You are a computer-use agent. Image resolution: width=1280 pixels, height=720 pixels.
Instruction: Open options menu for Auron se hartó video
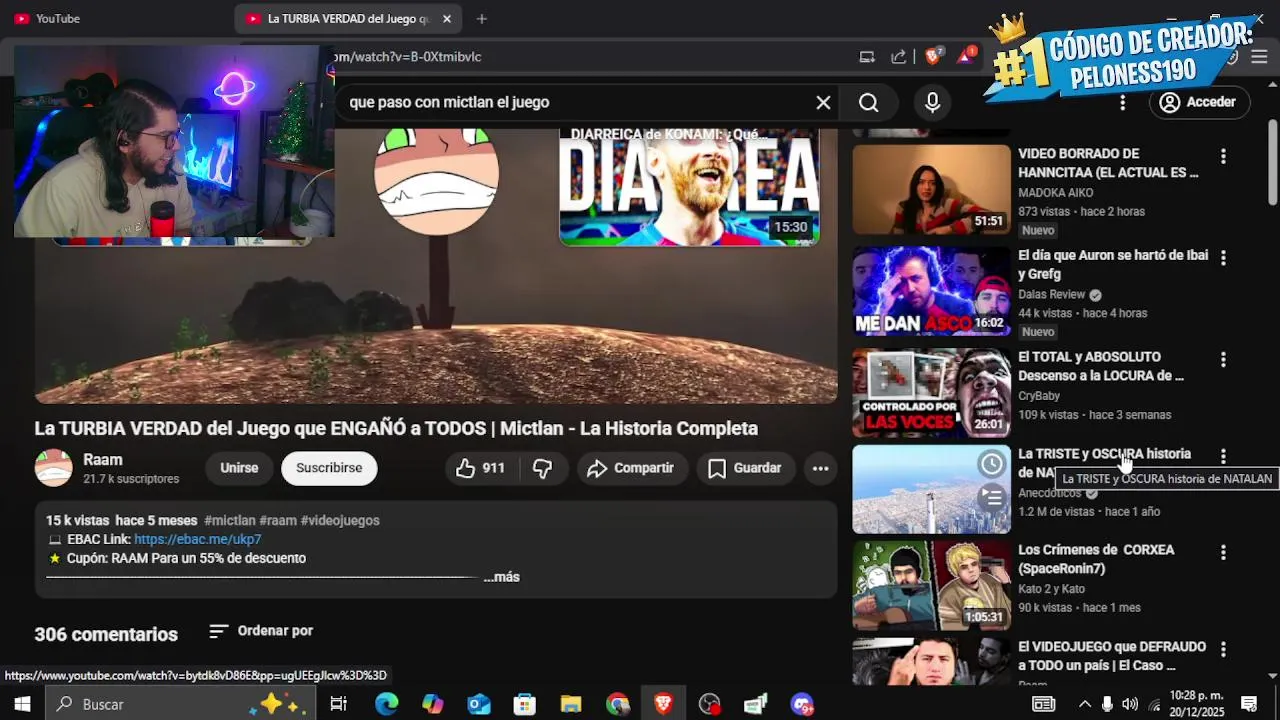click(1222, 258)
